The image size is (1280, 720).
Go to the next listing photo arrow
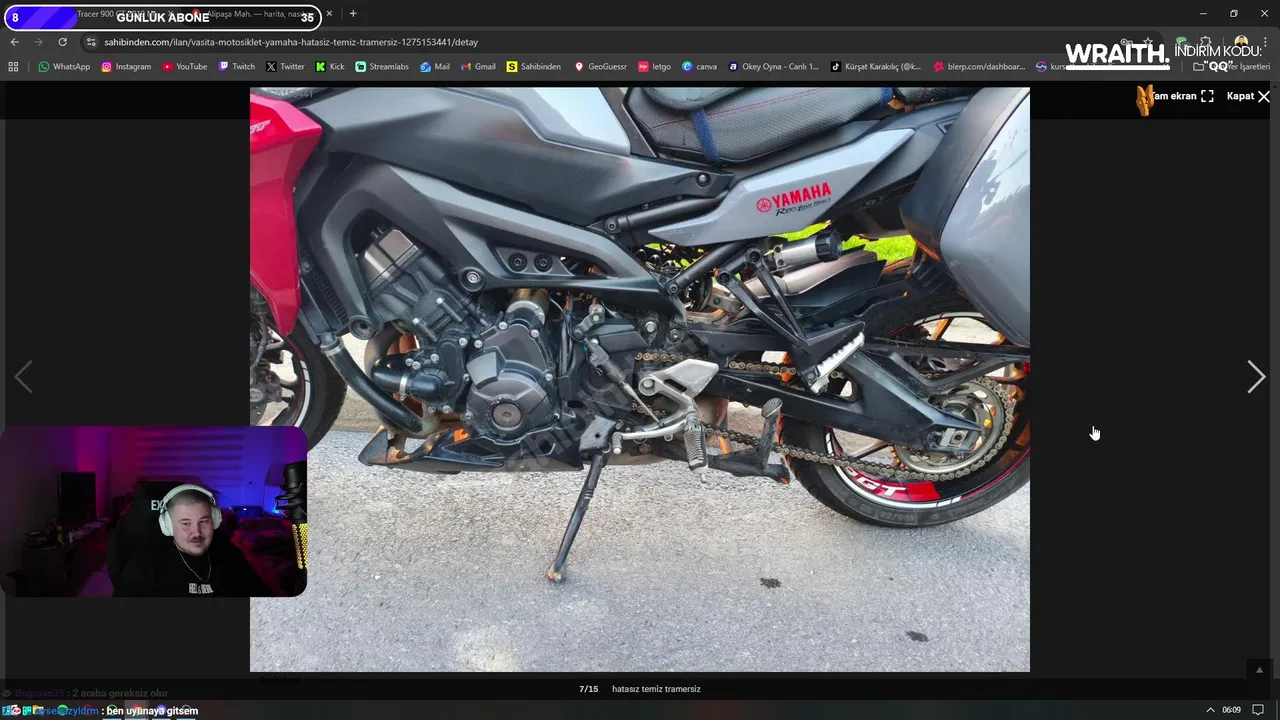click(1256, 377)
